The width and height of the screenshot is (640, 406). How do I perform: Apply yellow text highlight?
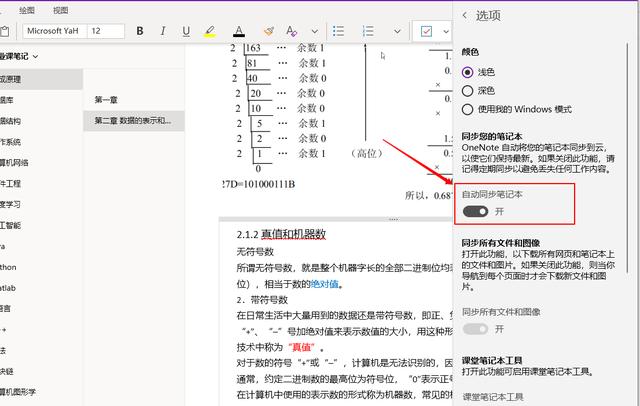pyautogui.click(x=210, y=31)
